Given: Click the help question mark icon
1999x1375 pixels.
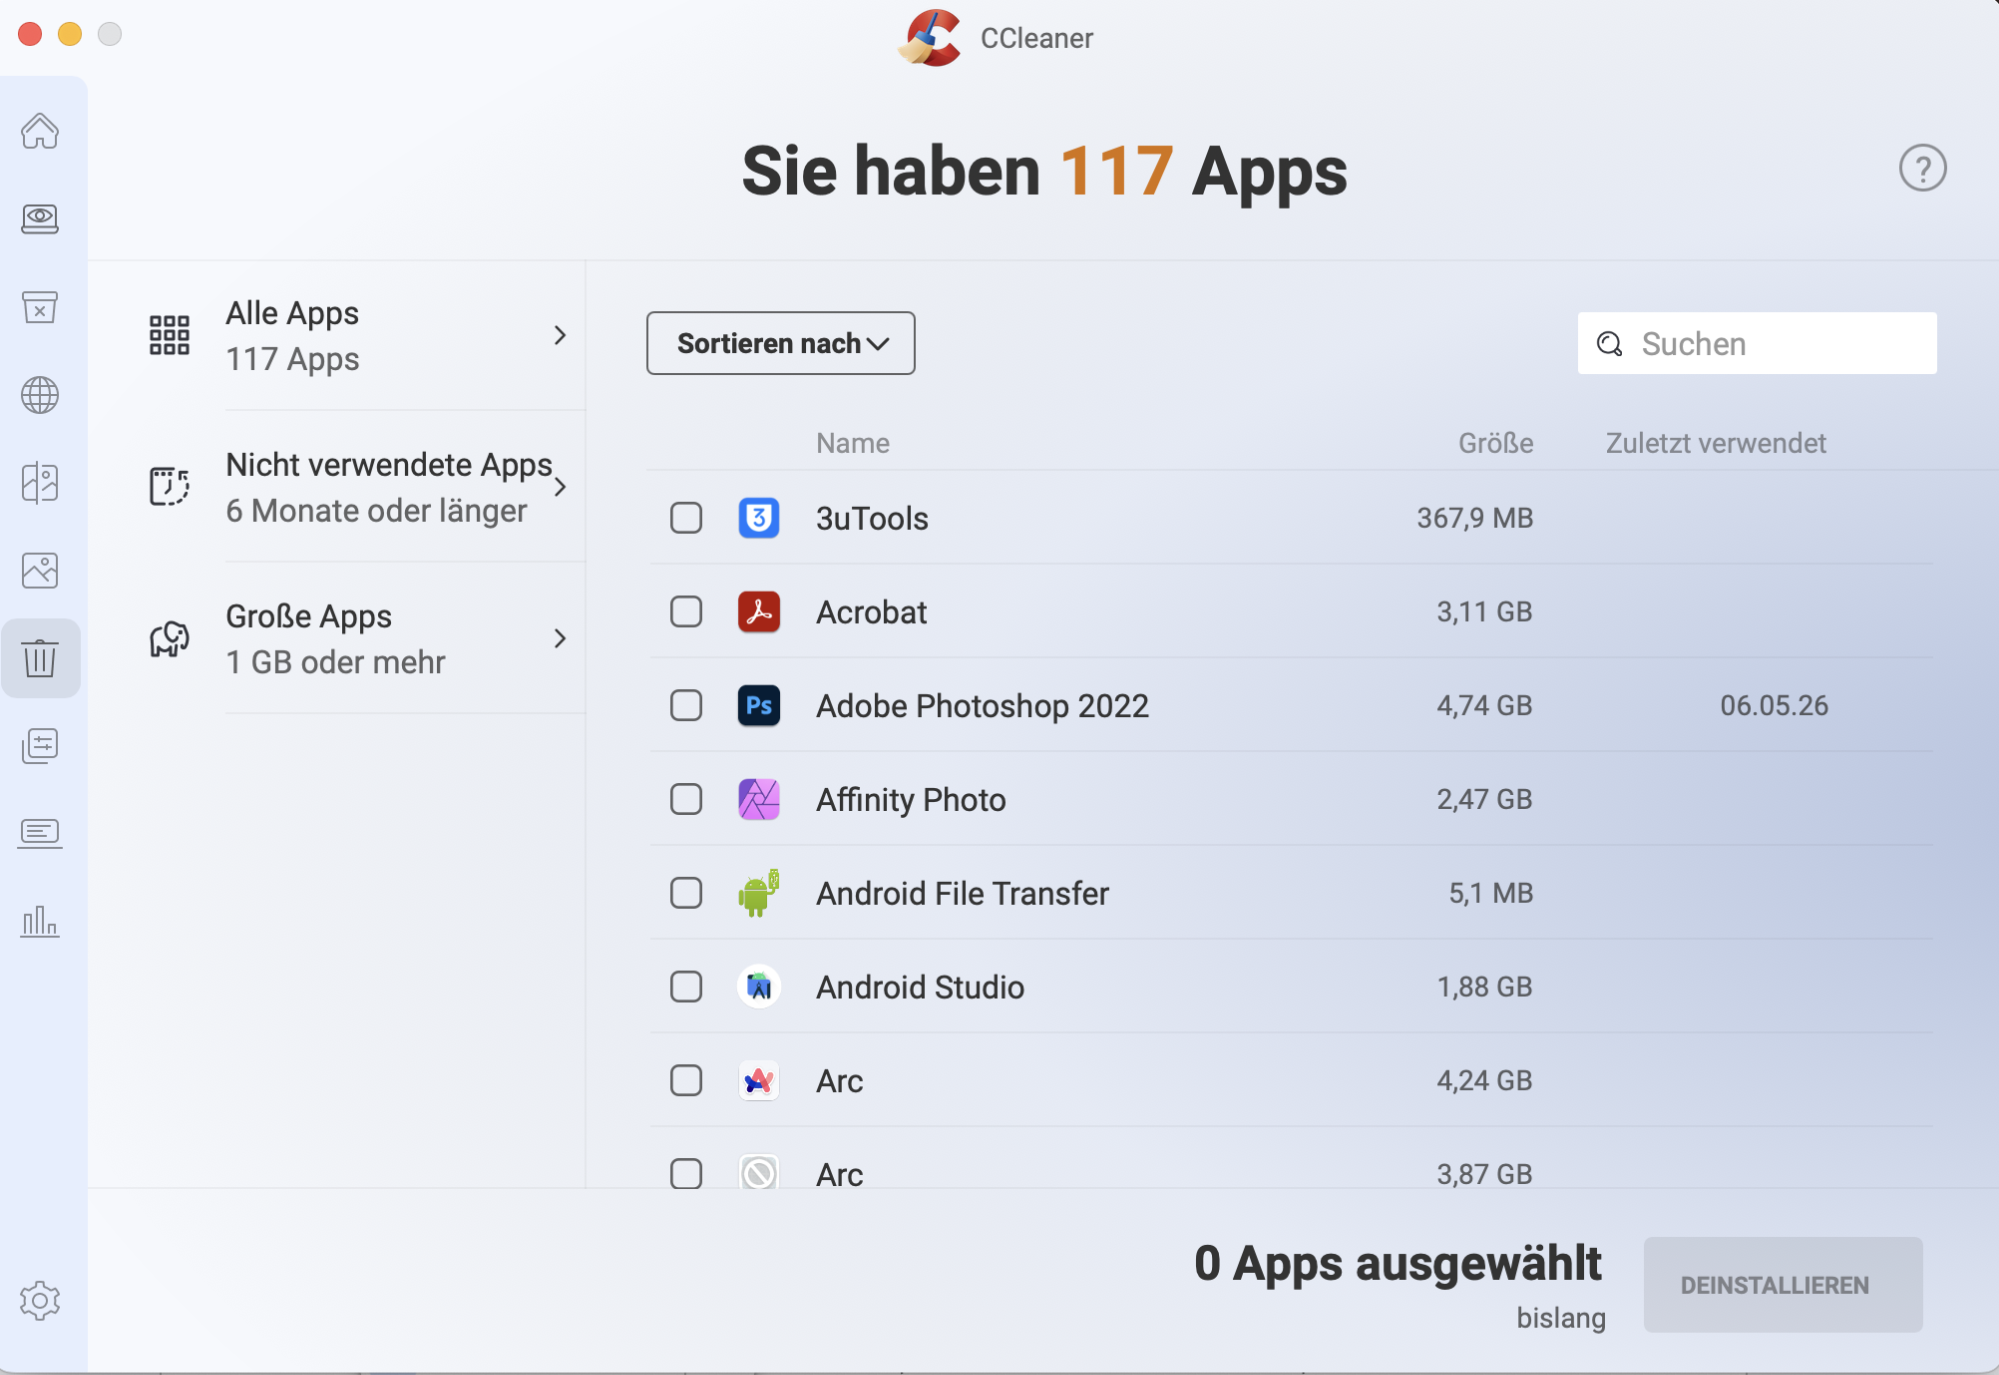Looking at the screenshot, I should coord(1922,168).
